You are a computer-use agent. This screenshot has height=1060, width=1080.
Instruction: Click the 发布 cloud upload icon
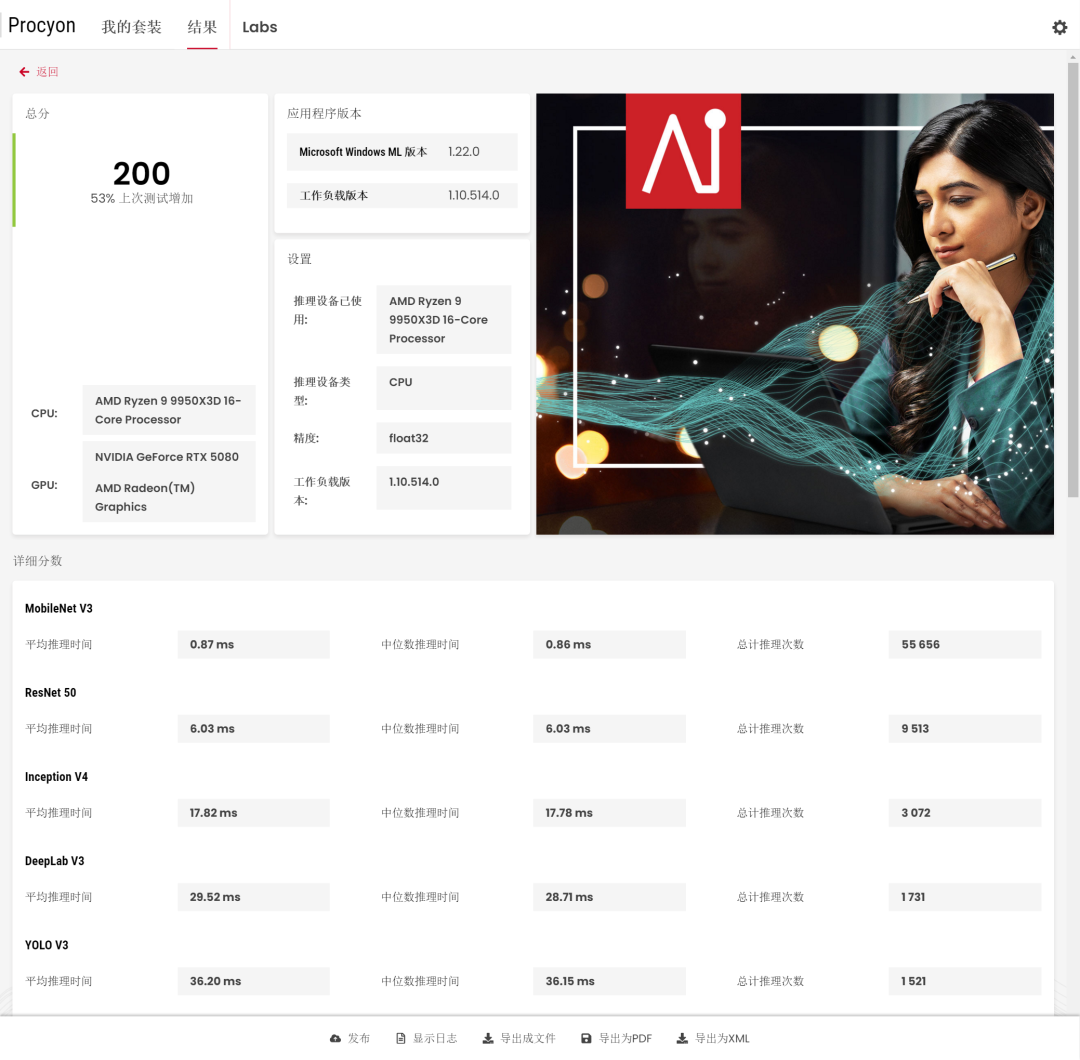[335, 1038]
